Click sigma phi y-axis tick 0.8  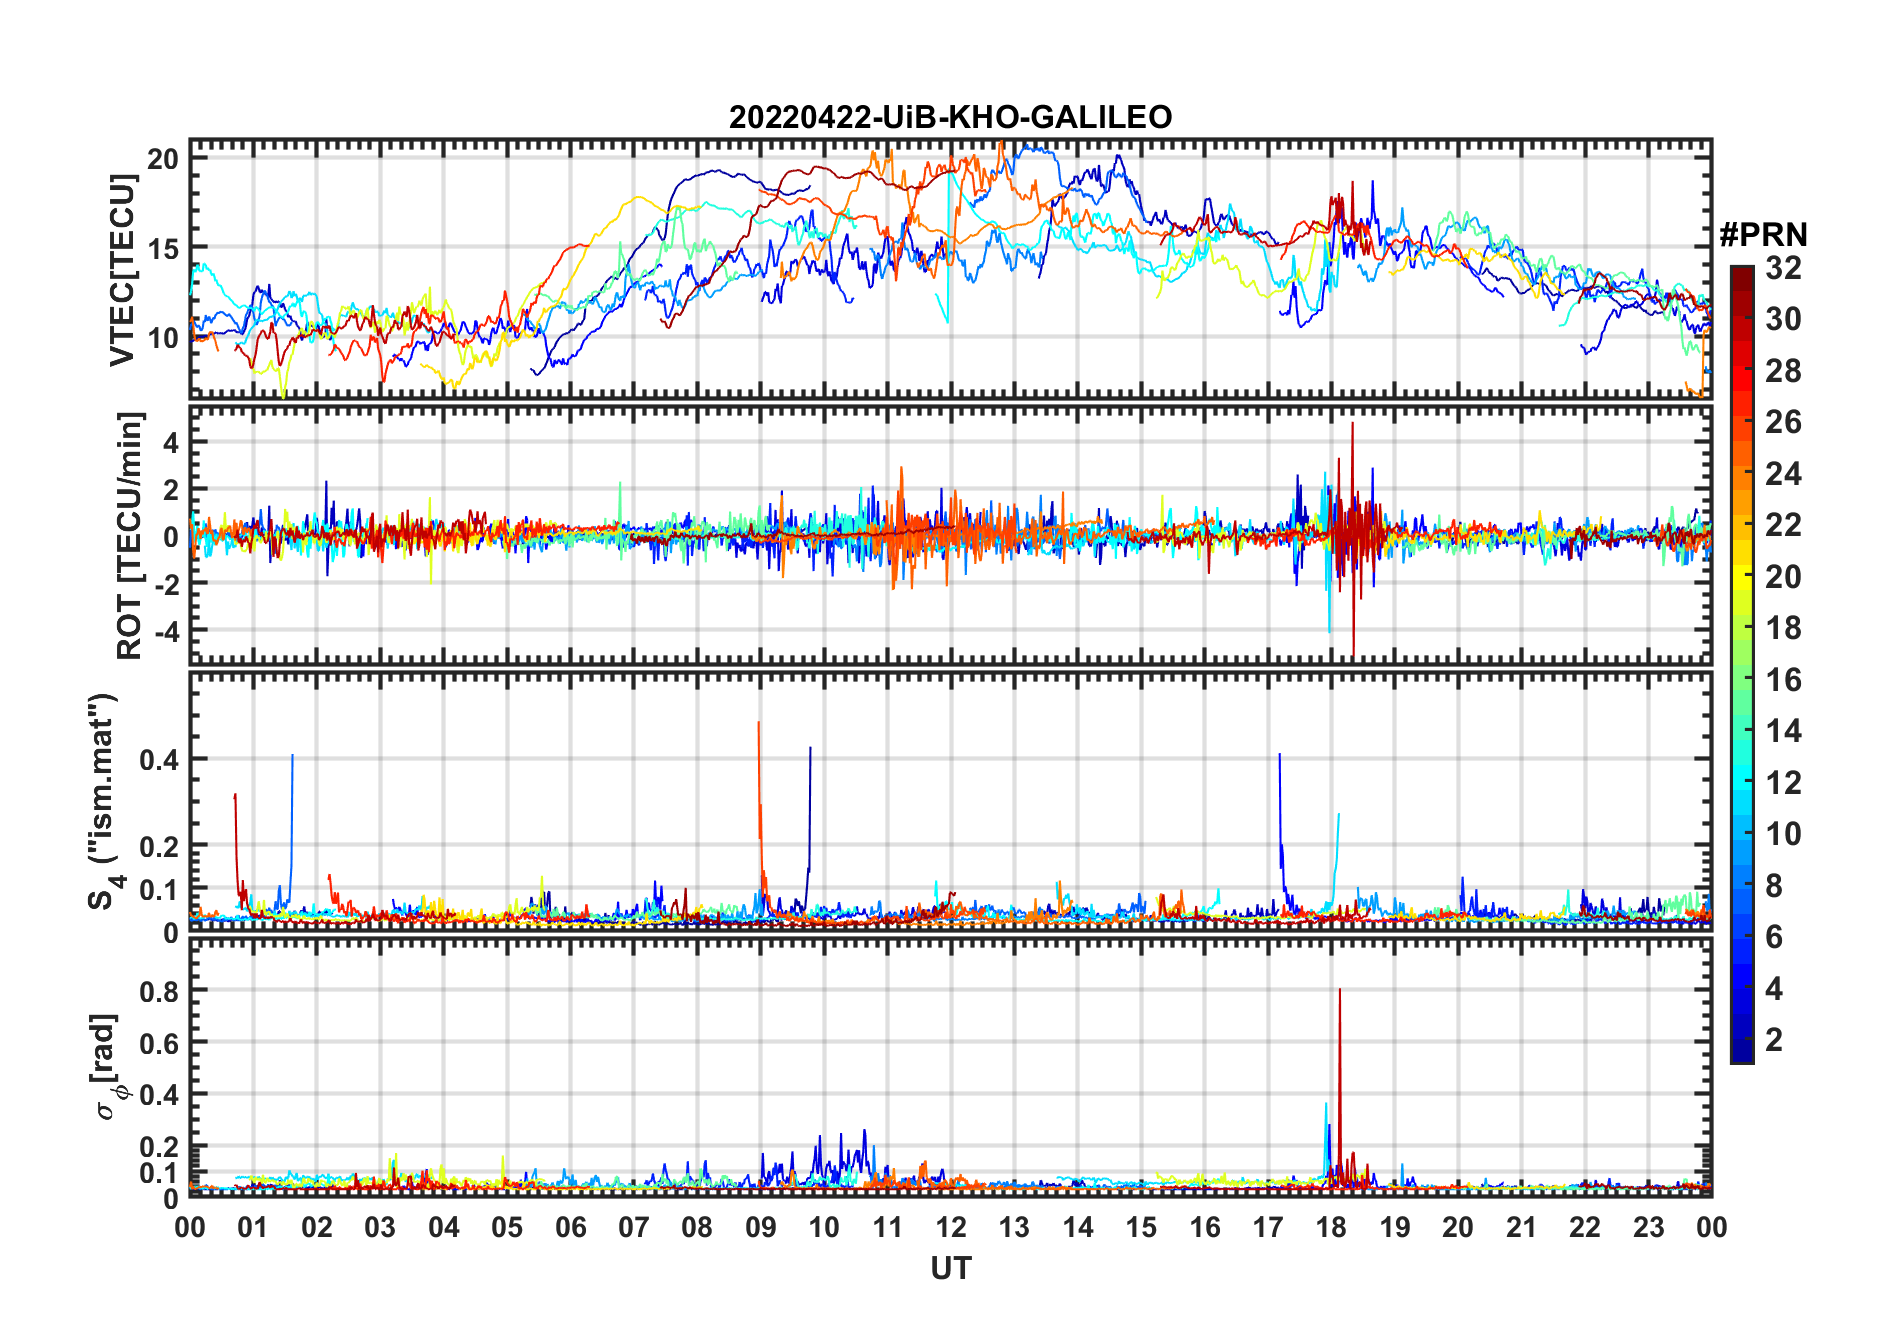pyautogui.click(x=160, y=991)
